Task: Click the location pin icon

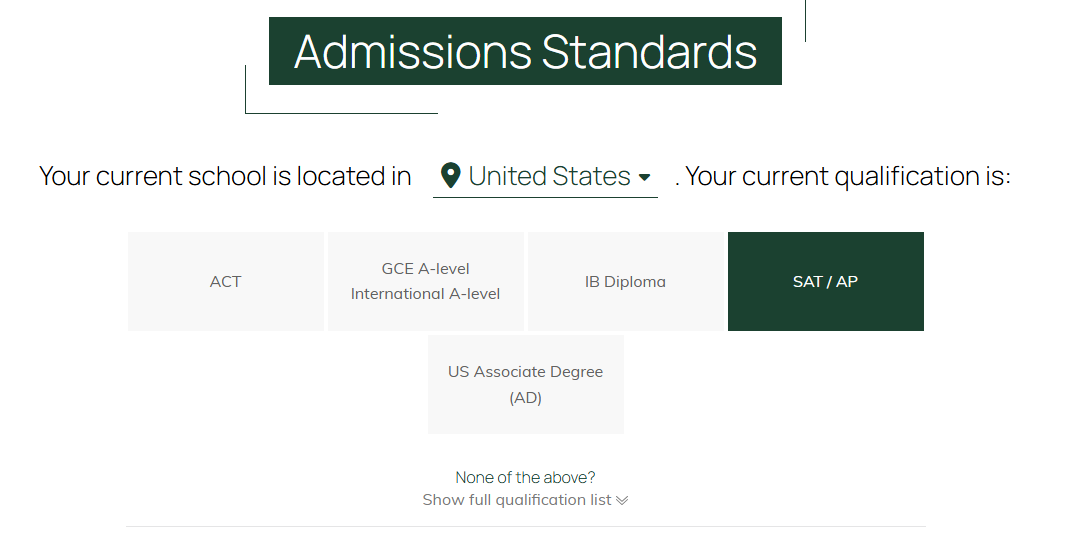Action: (x=451, y=177)
